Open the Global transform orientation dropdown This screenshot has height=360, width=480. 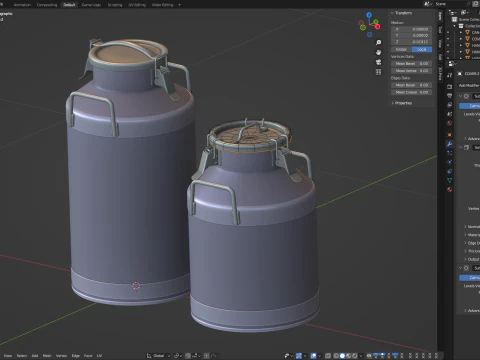[159, 356]
